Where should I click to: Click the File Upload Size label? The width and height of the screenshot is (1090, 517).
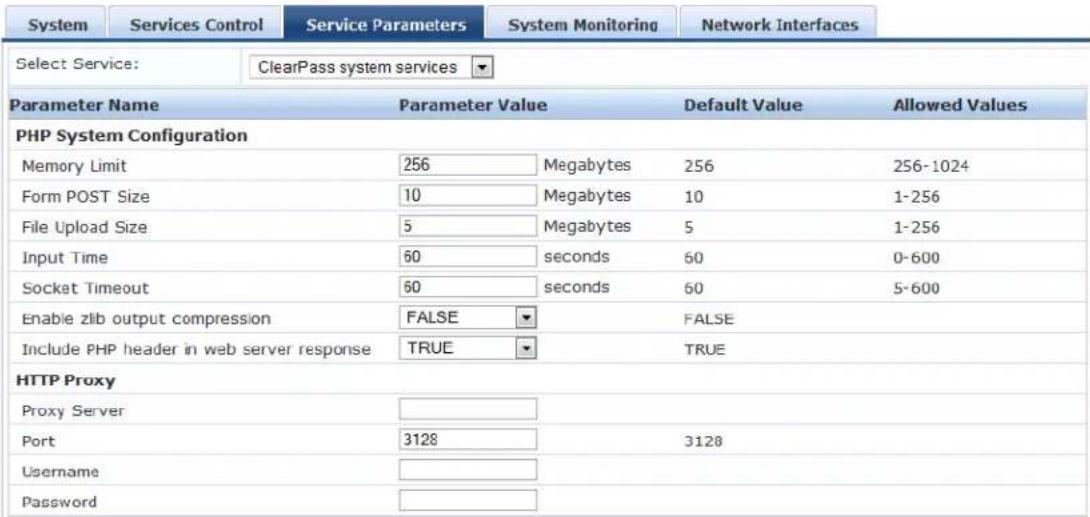[x=84, y=228]
